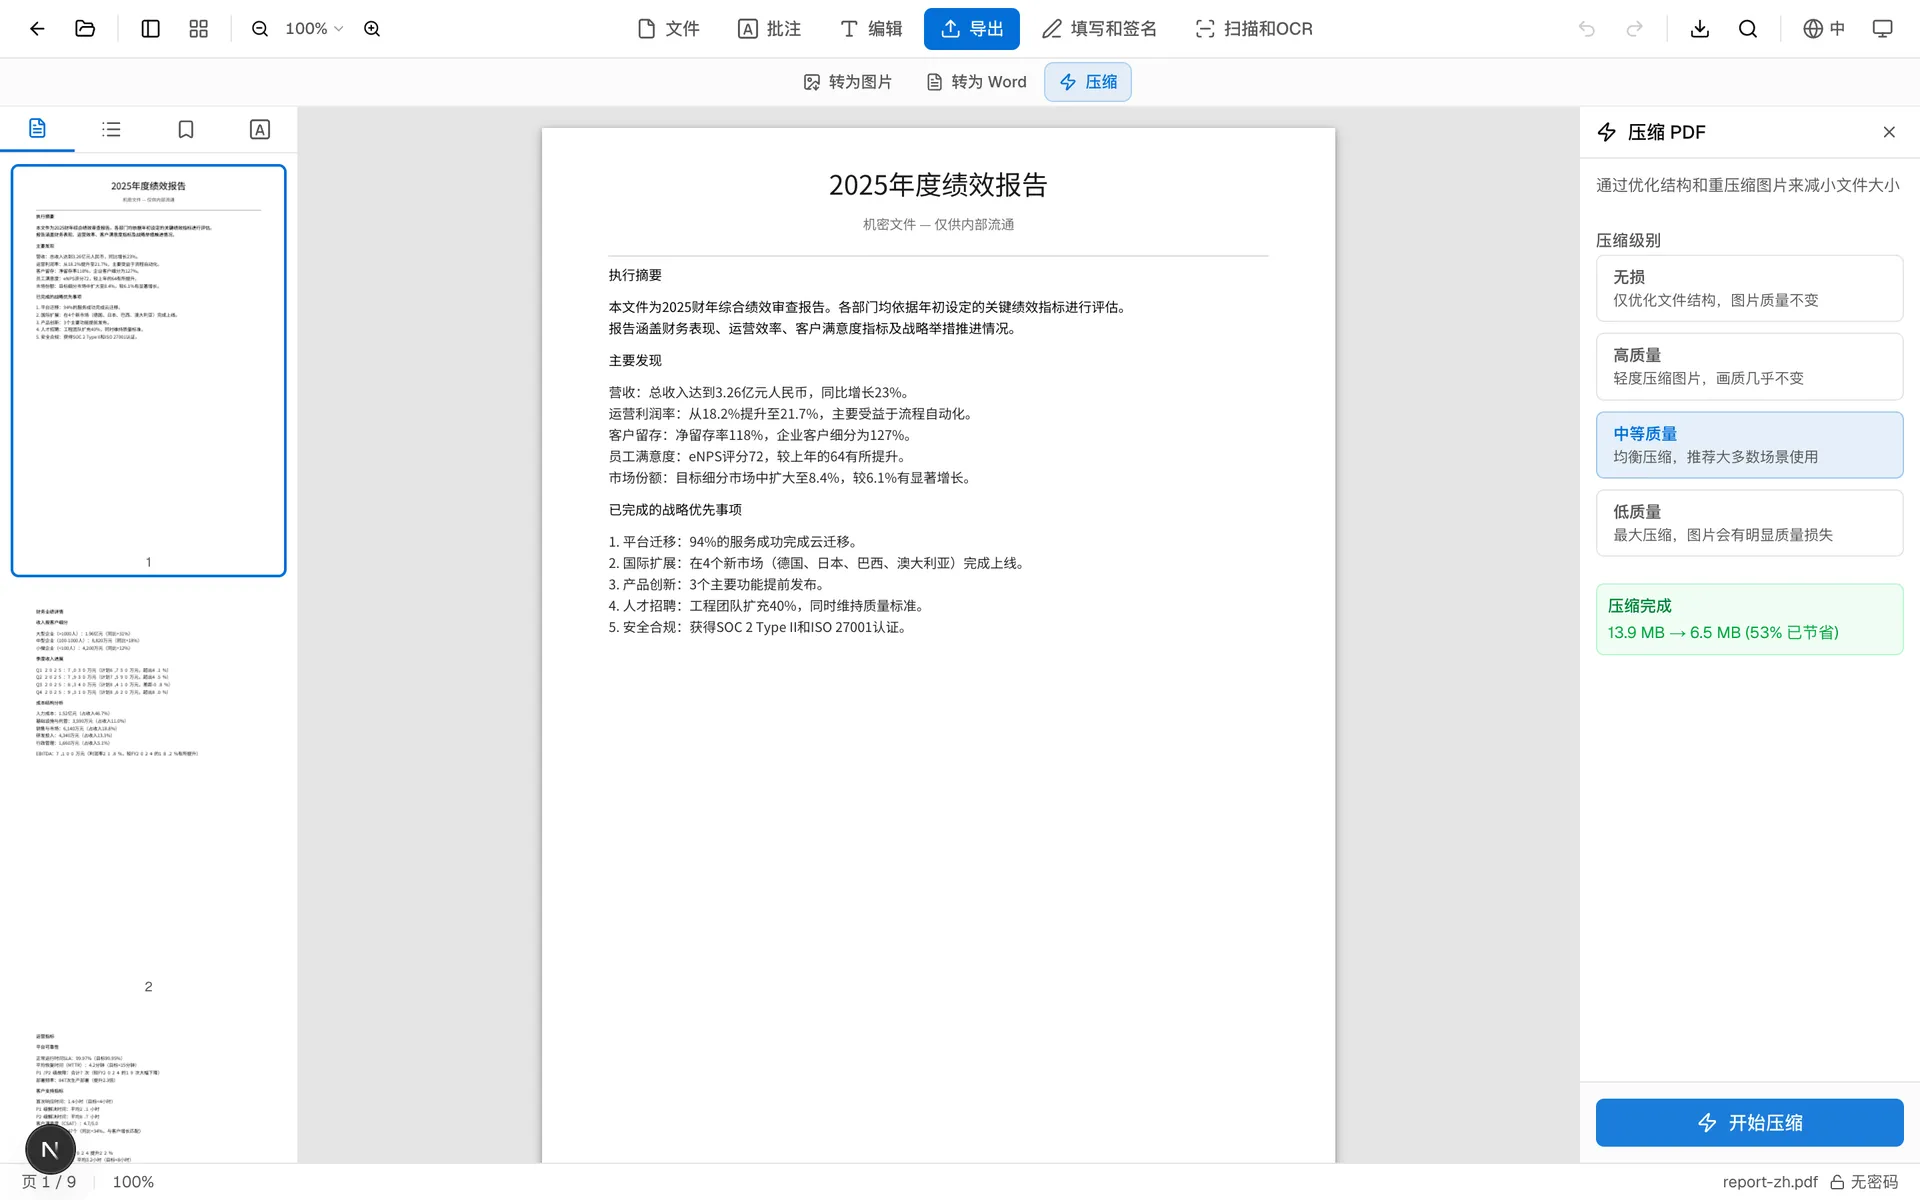
Task: Select page 2 thumbnail
Action: point(148,795)
